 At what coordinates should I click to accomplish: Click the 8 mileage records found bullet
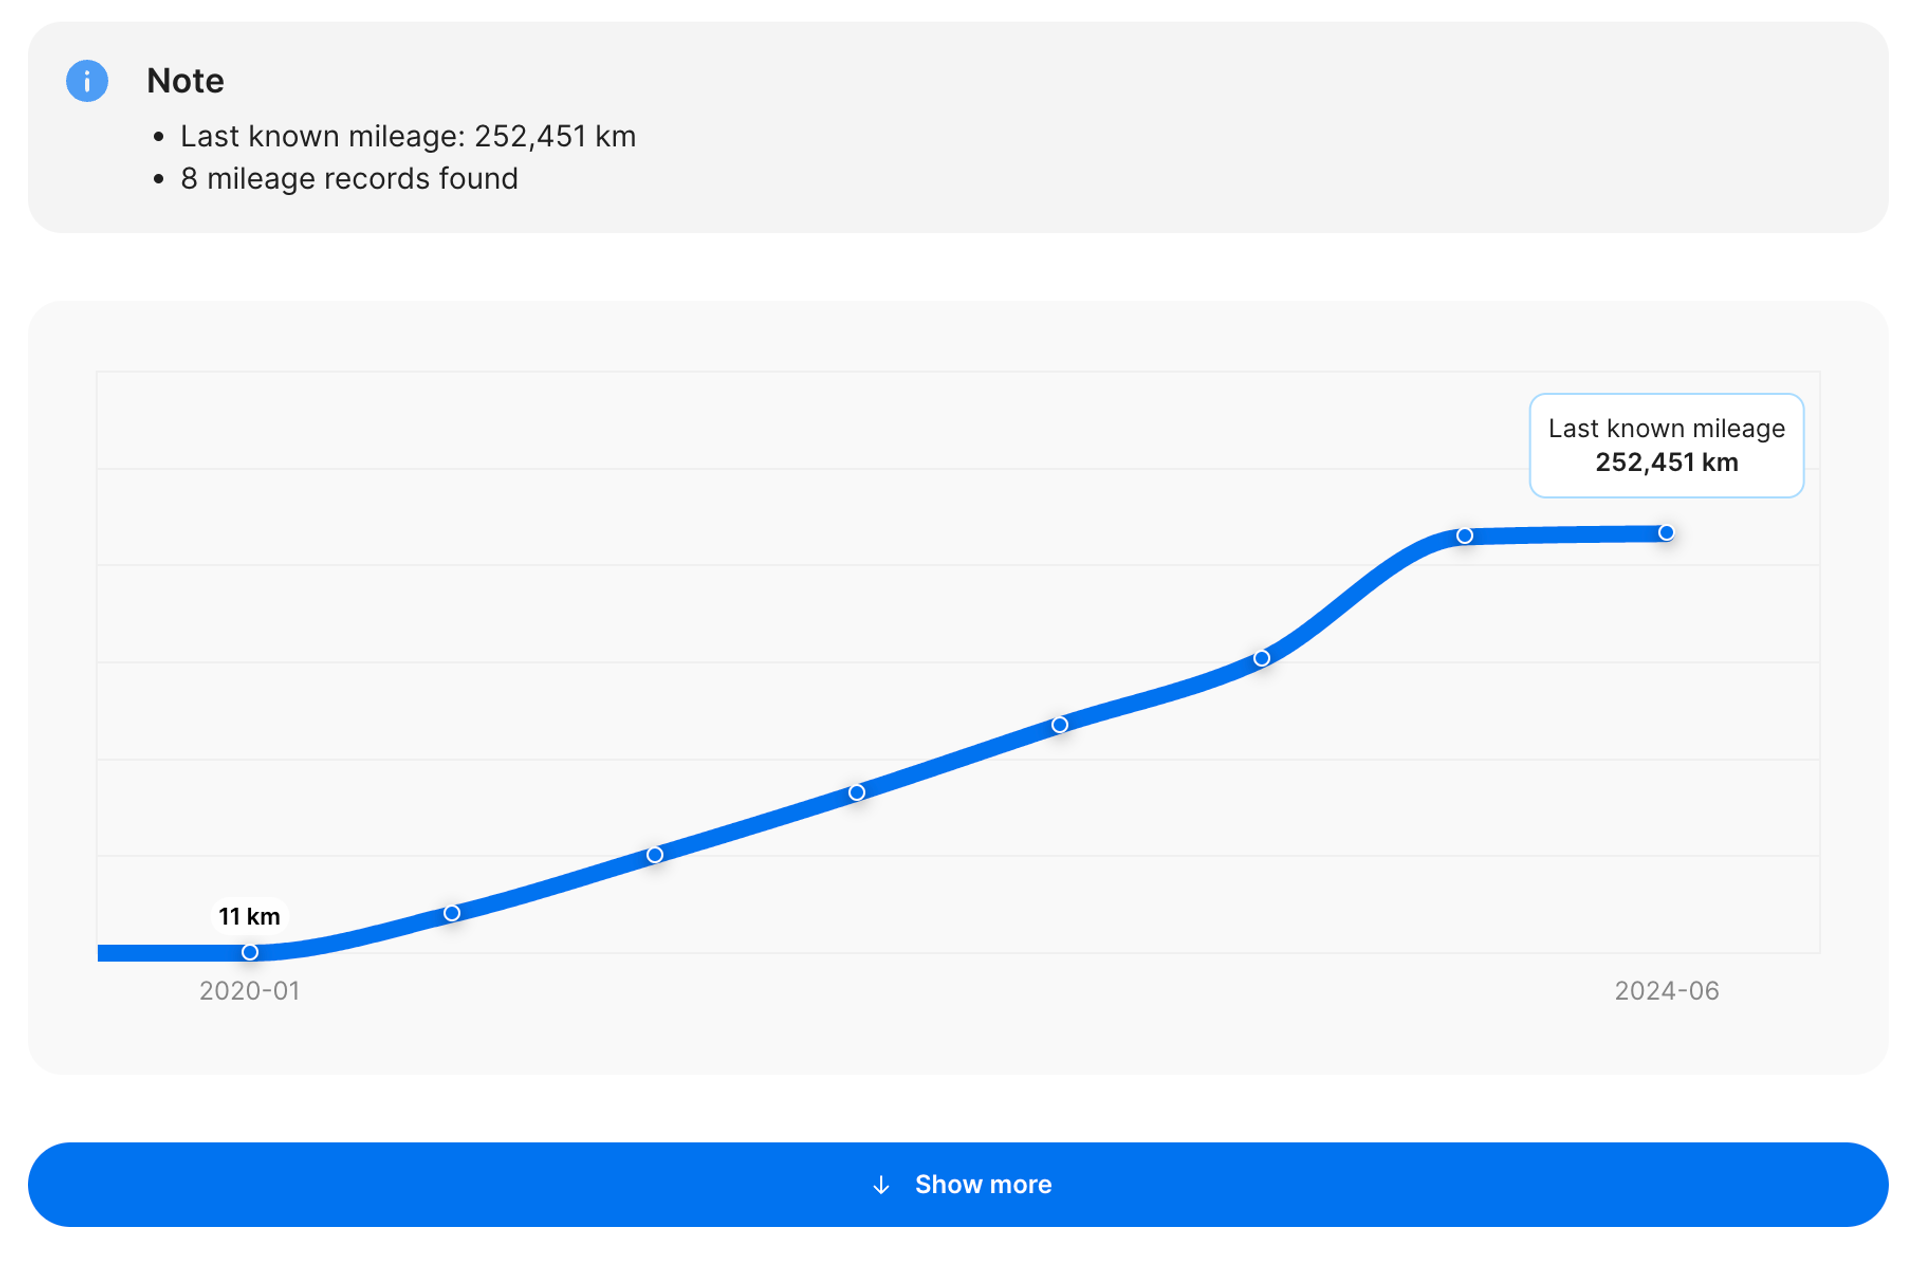tap(349, 179)
